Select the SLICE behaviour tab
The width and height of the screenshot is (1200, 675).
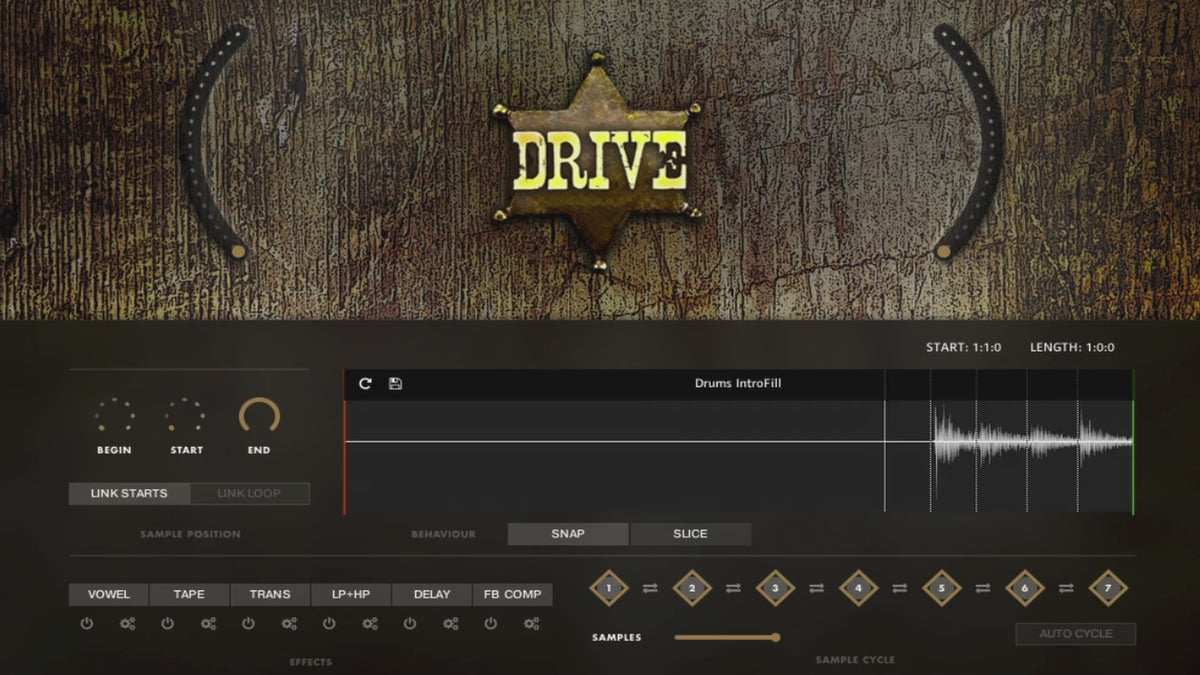click(690, 534)
